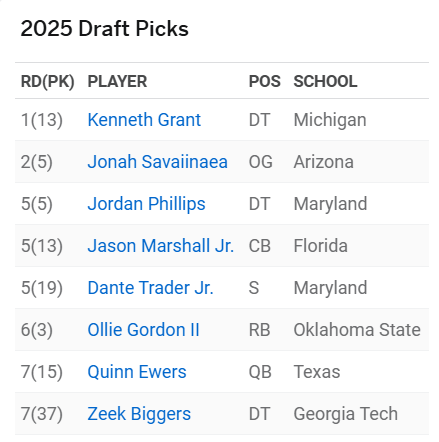Click the PLAYER column header
Viewport: 439px width, 442px height.
coord(117,81)
